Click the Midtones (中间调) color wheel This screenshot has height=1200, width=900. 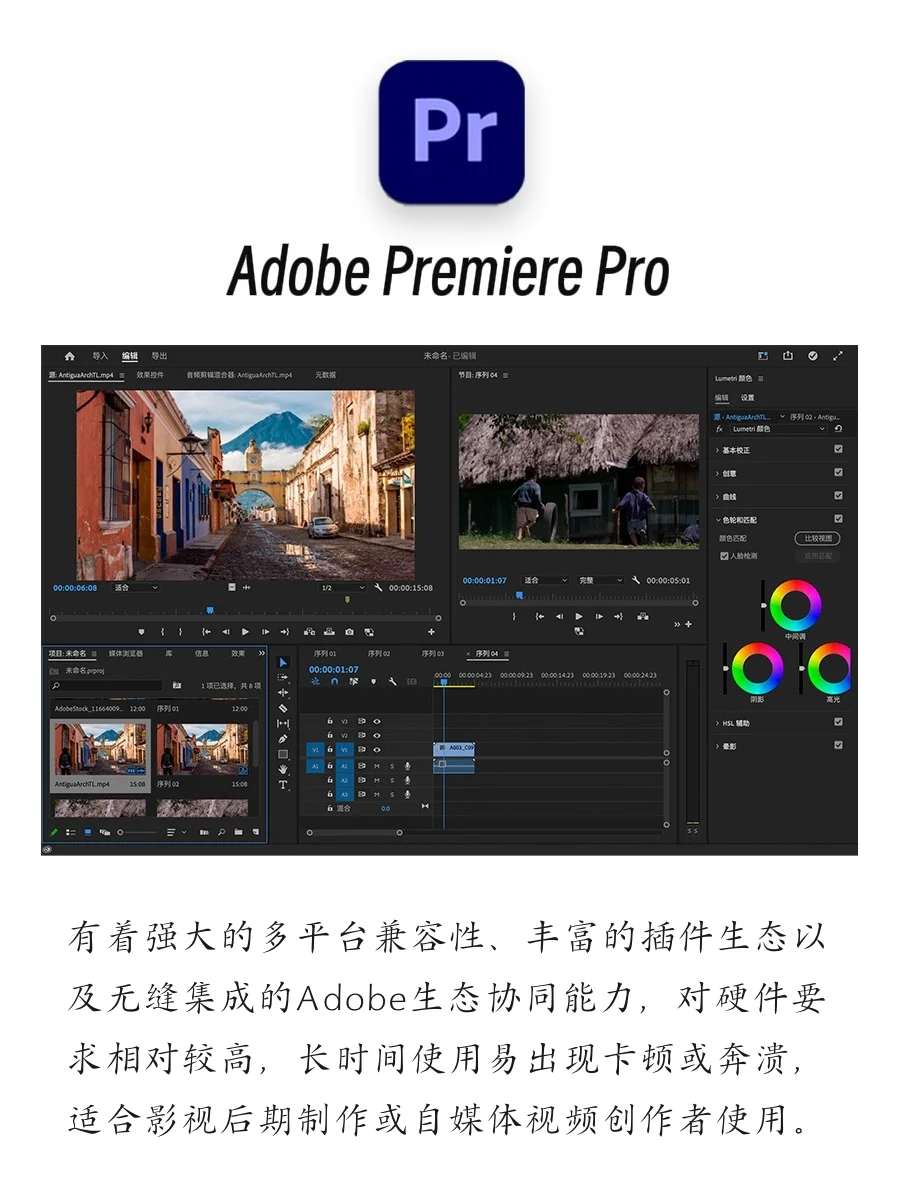[796, 606]
